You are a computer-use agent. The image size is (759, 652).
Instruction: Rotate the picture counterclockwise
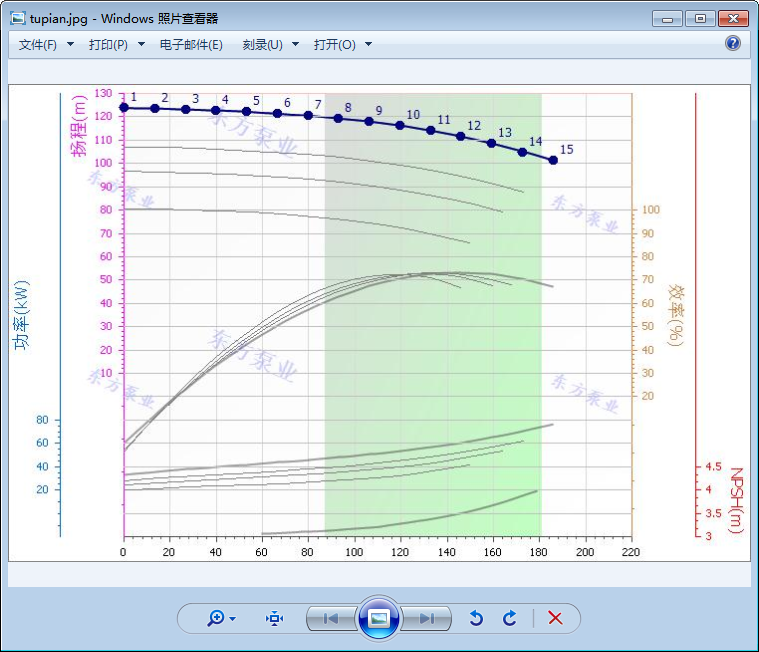pos(476,618)
